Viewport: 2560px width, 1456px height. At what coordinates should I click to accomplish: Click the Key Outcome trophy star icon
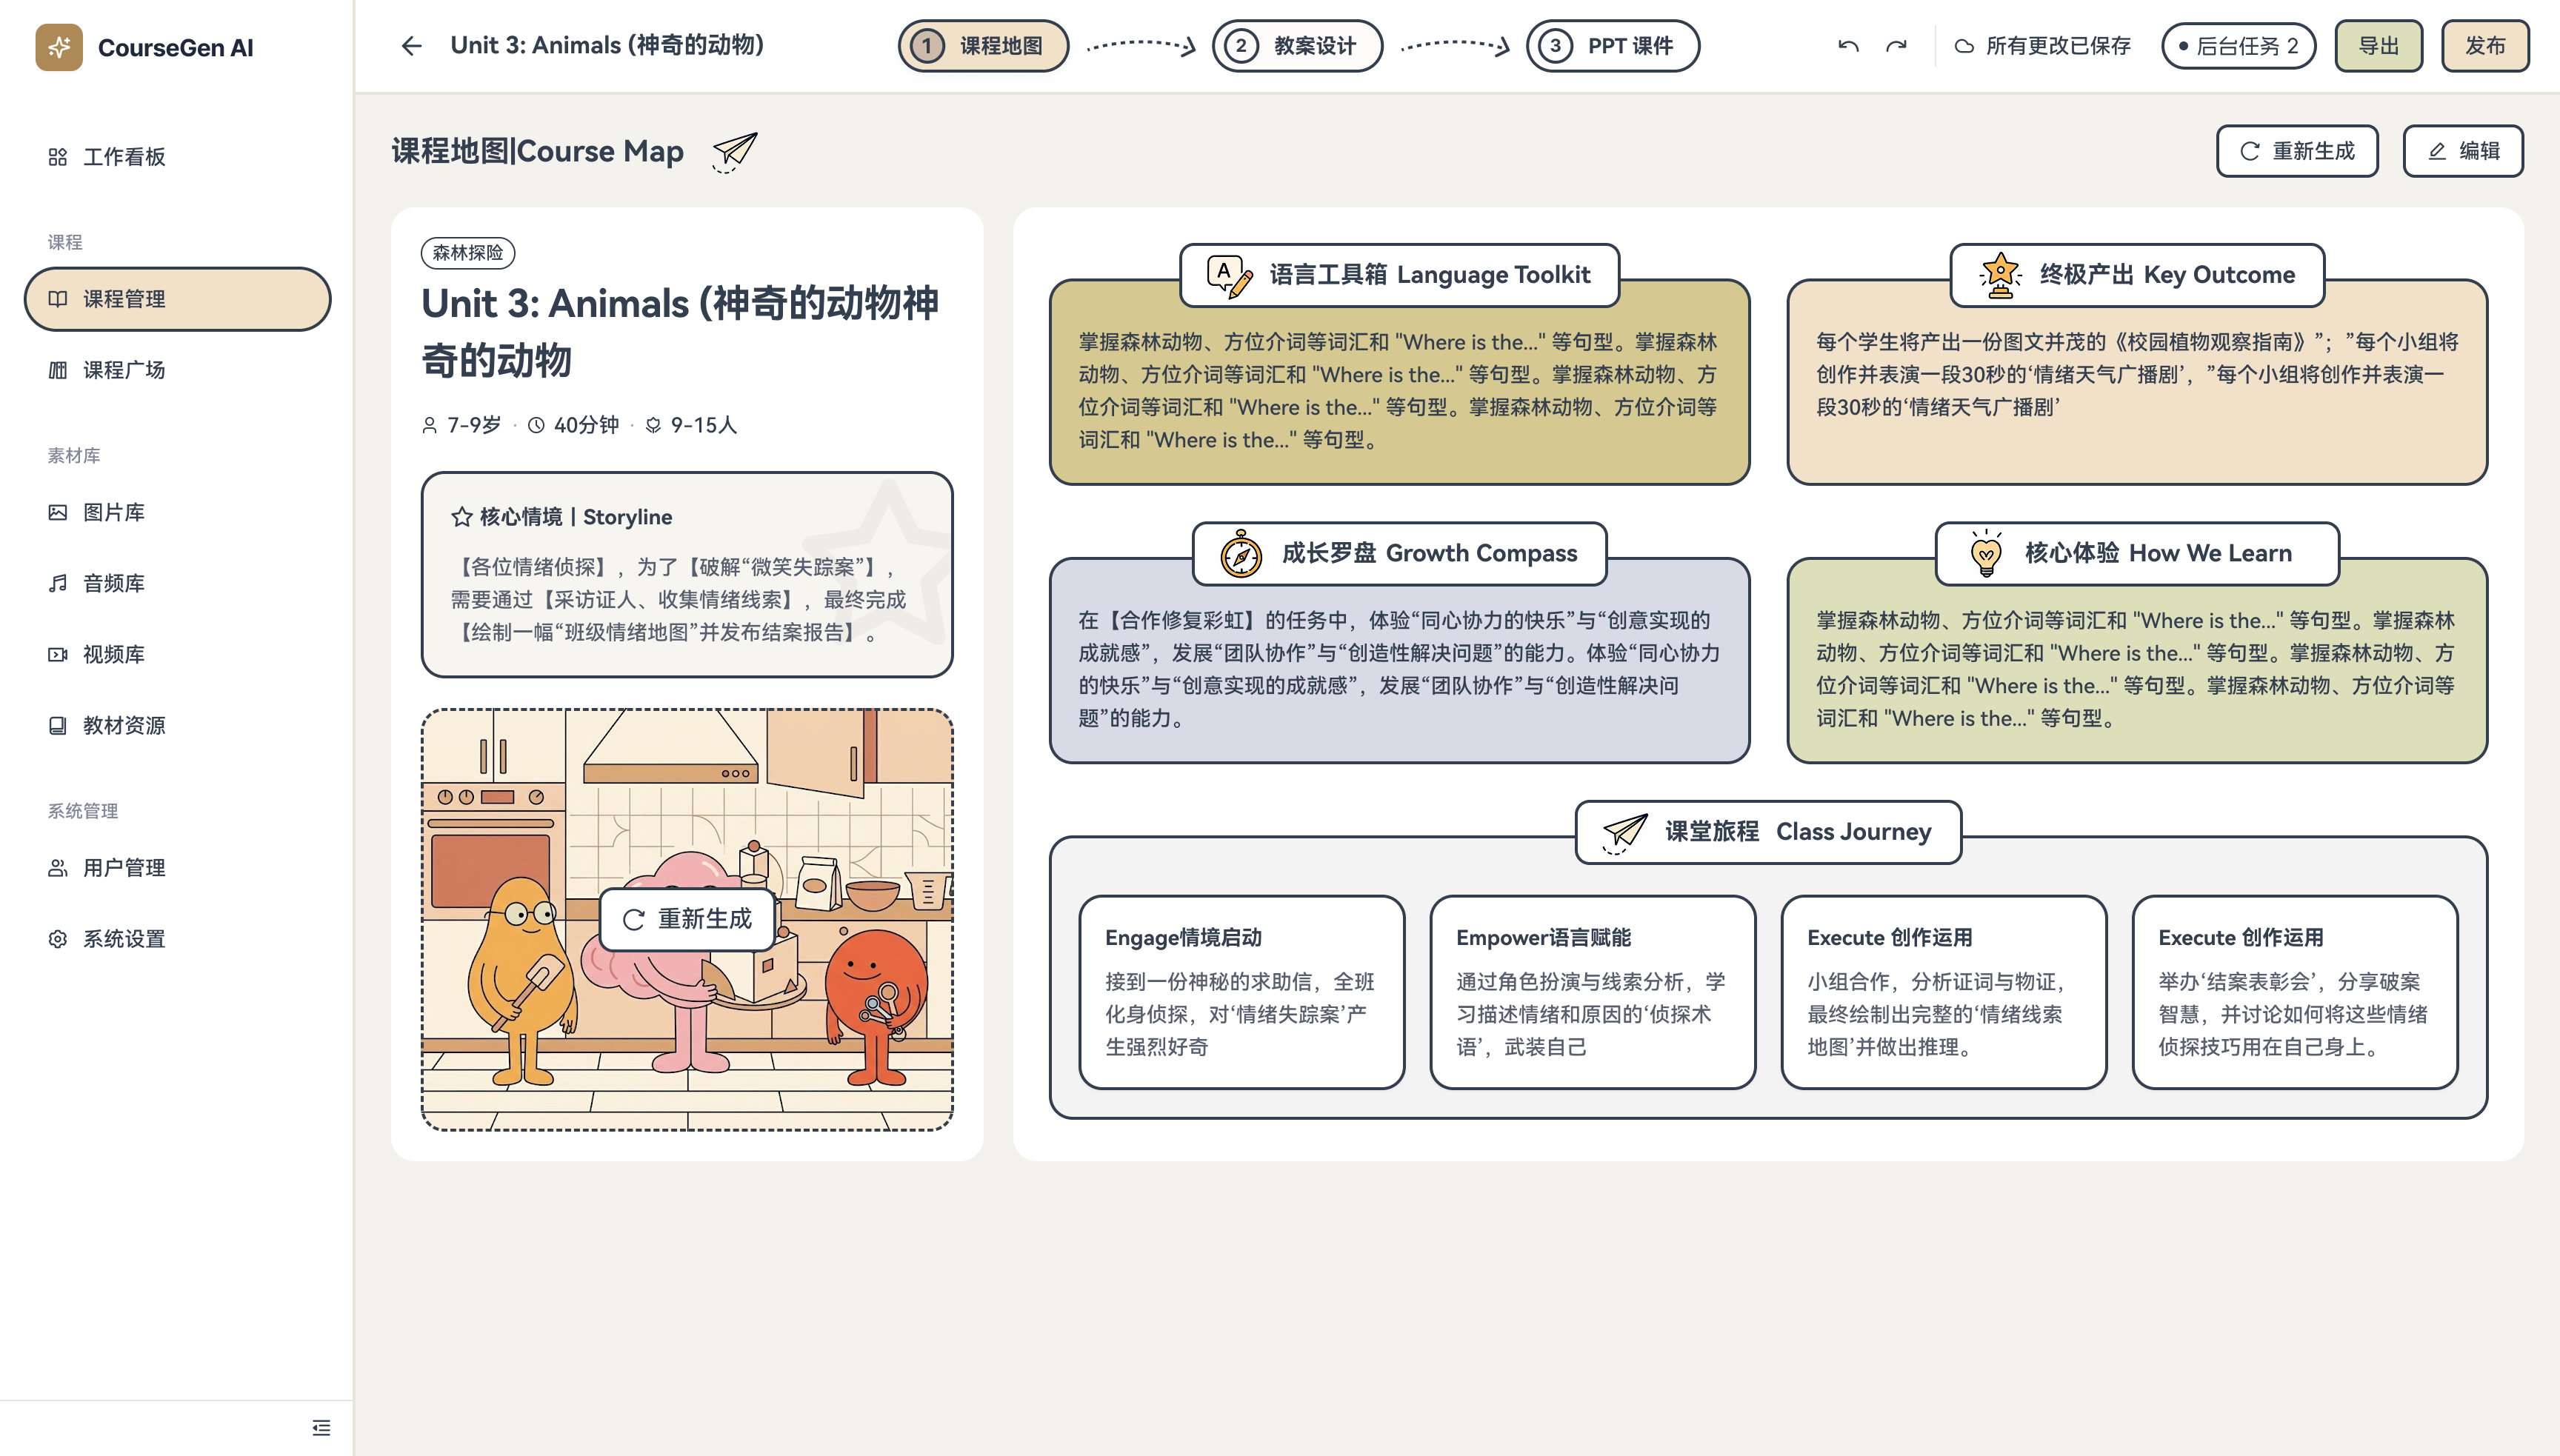pos(2000,275)
